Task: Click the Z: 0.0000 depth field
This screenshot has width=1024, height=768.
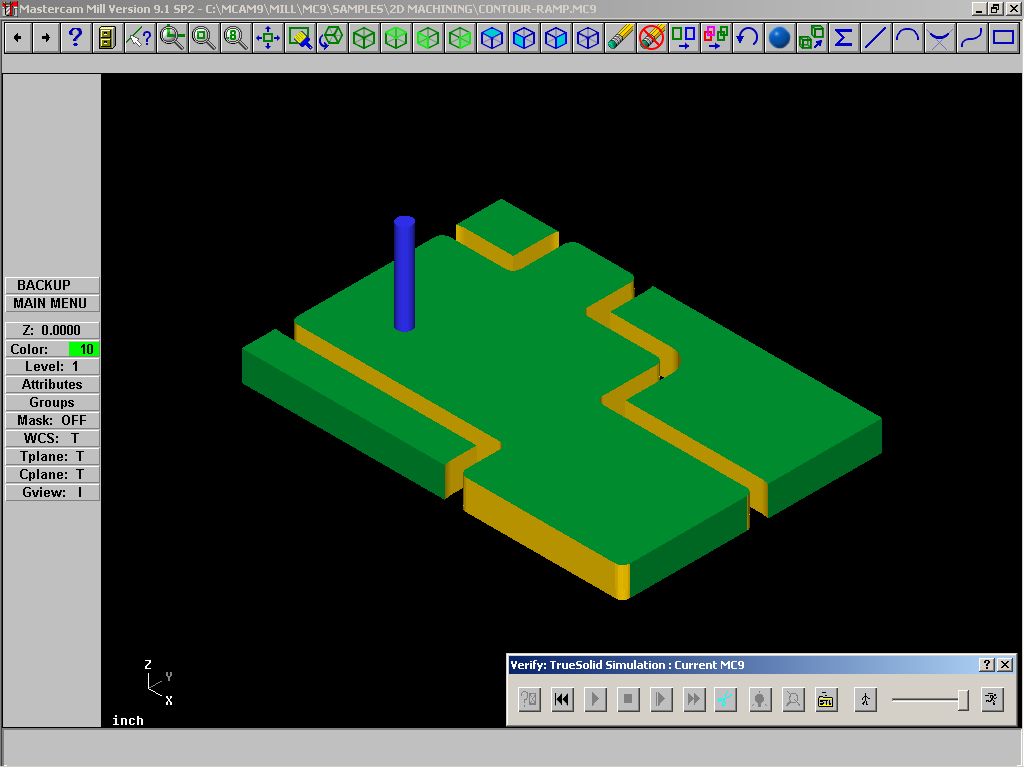Action: [52, 330]
